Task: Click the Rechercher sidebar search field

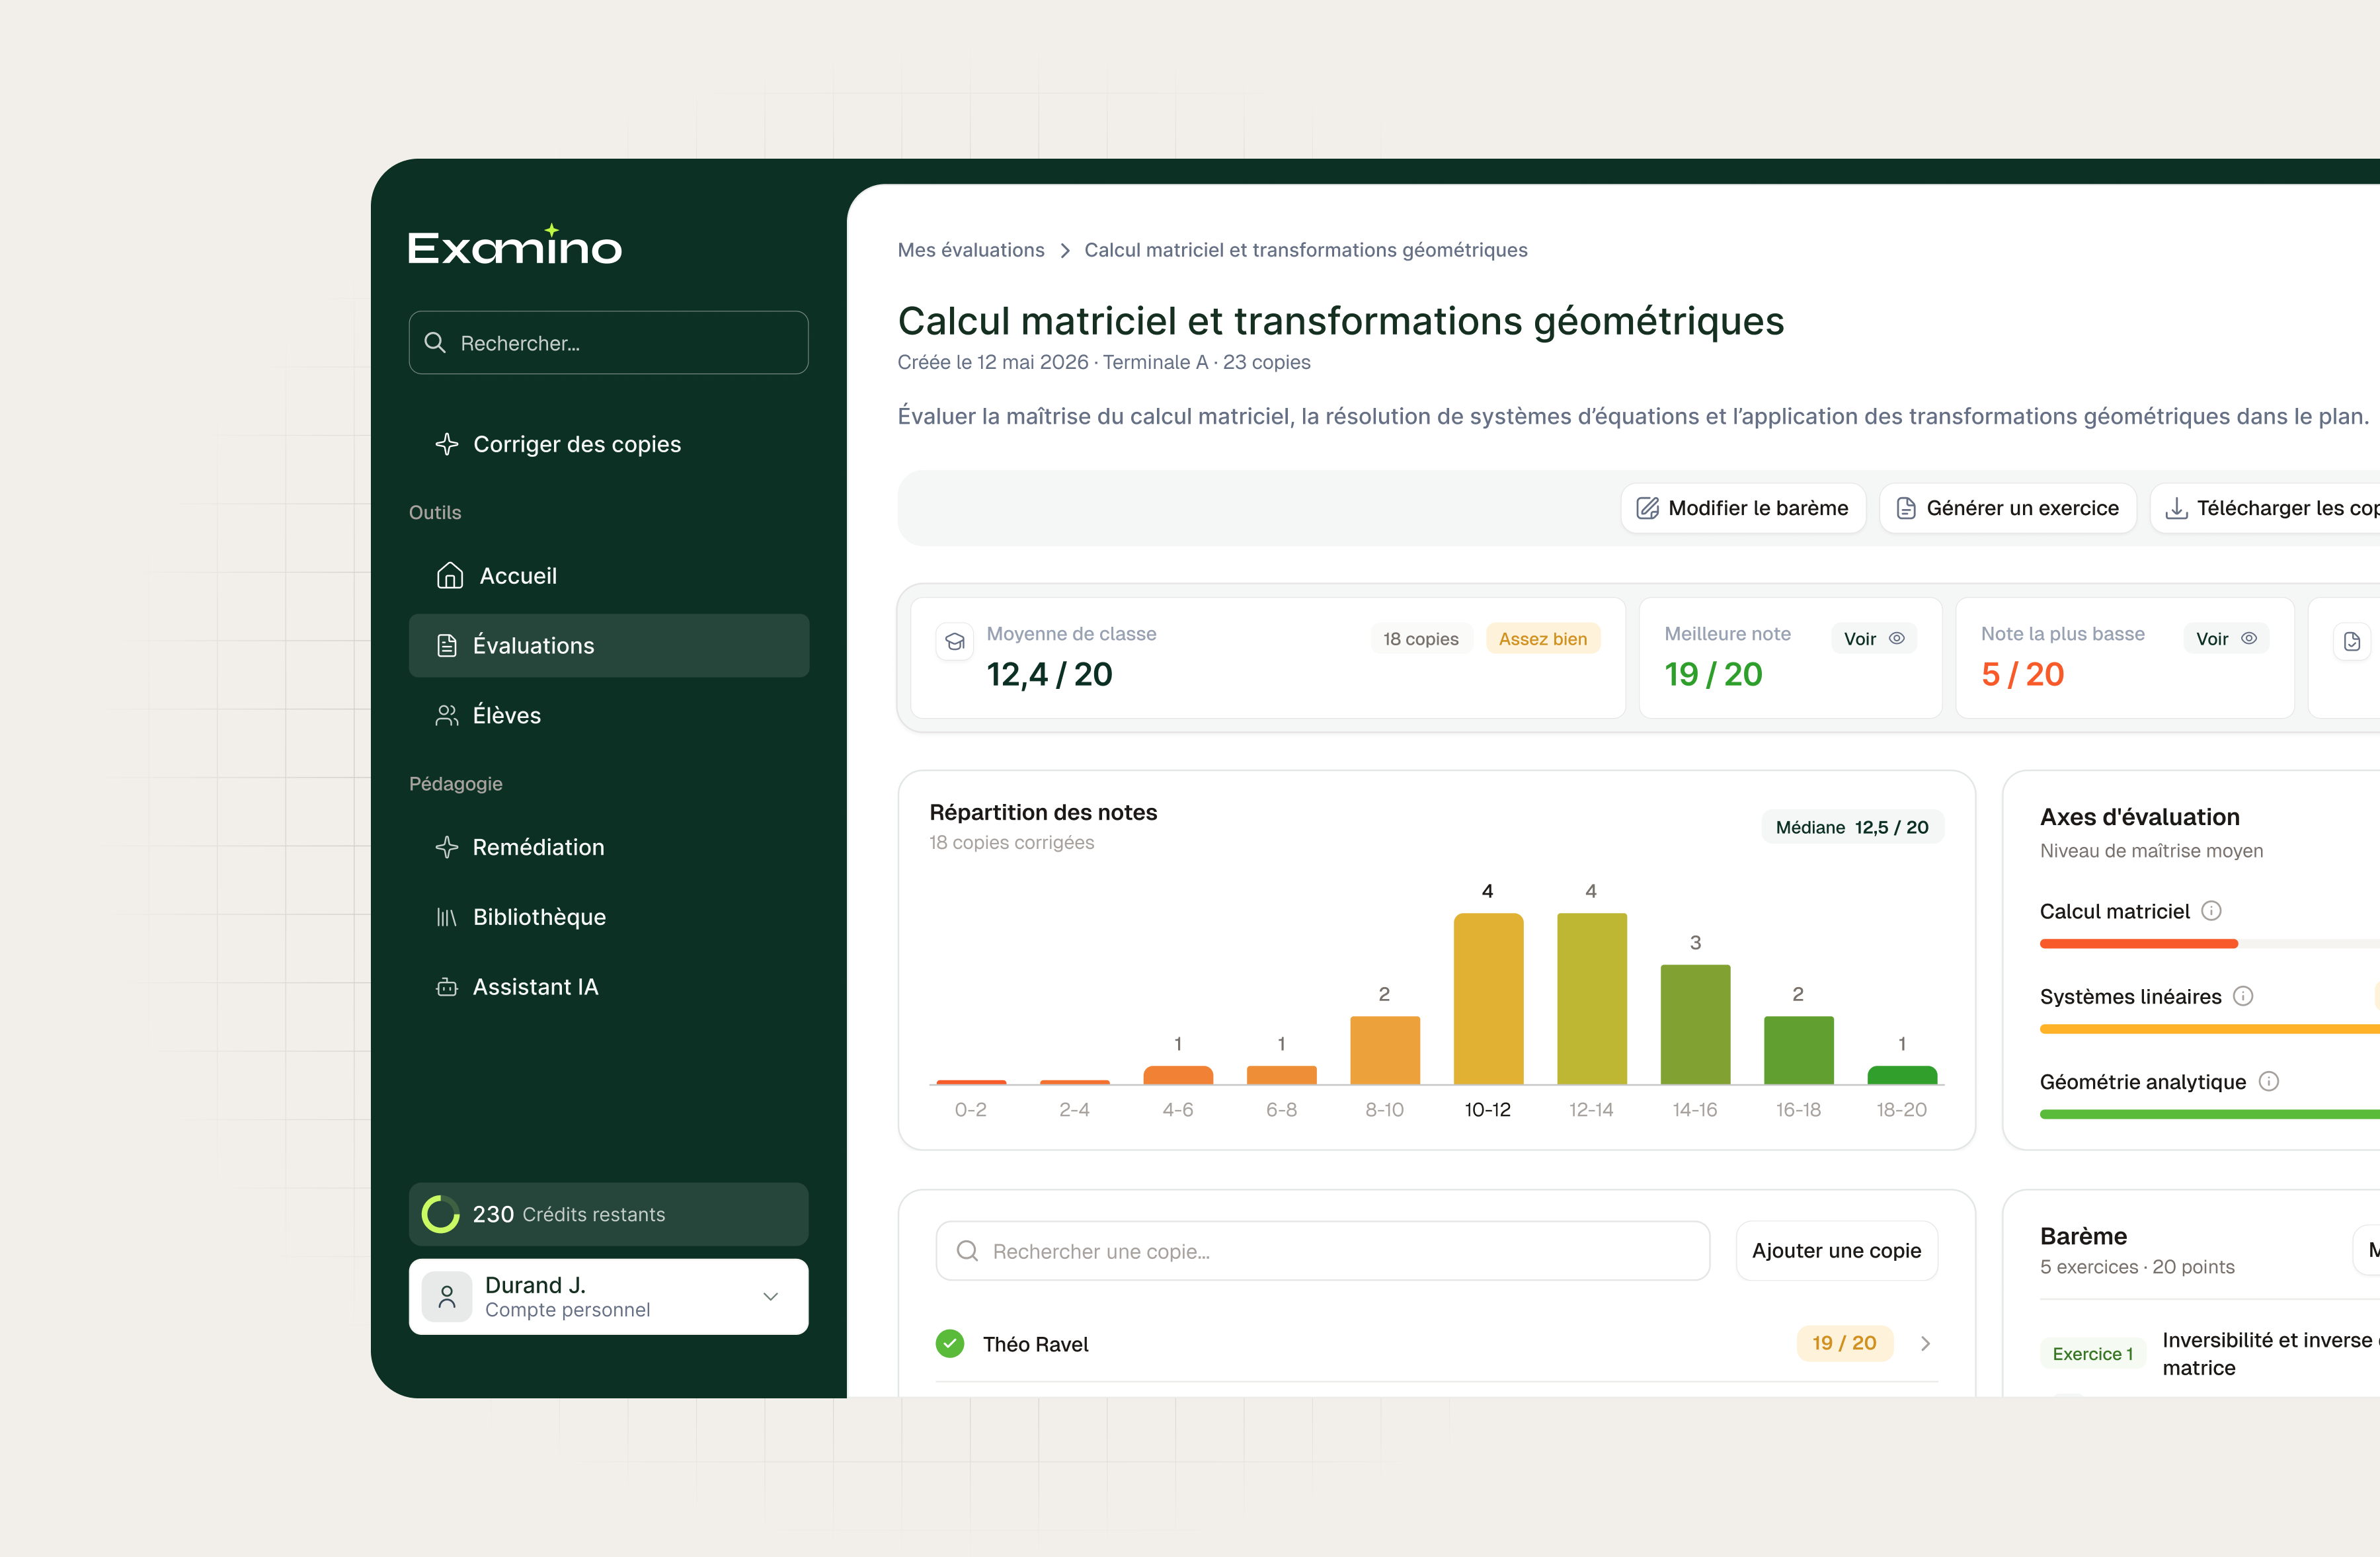Action: [609, 343]
